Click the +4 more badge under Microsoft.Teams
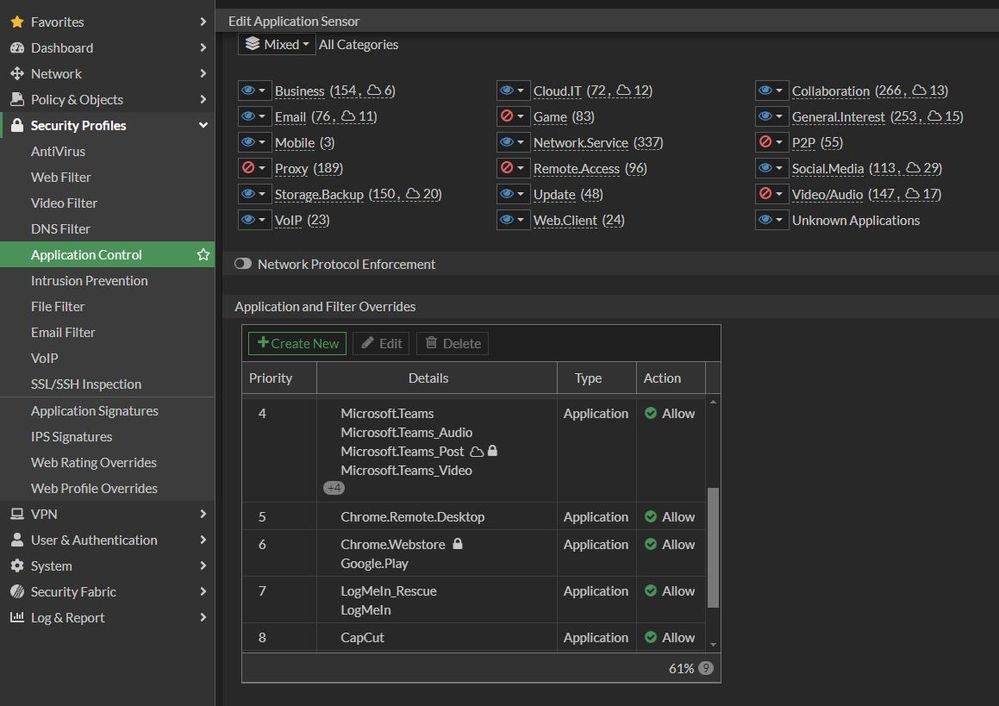 (334, 488)
